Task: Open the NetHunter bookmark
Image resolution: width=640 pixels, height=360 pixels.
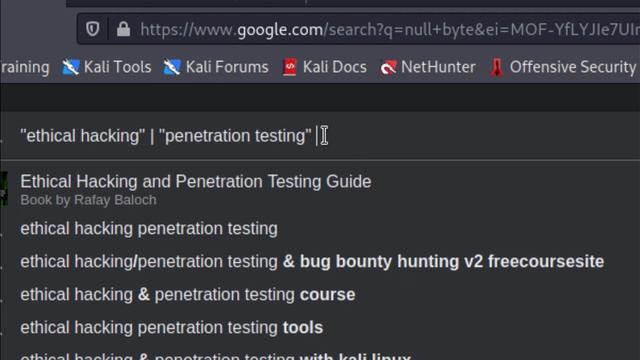Action: coord(428,67)
